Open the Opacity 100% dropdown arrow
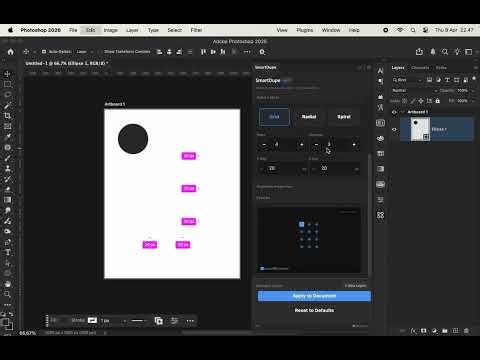Image resolution: width=480 pixels, height=360 pixels. click(473, 91)
